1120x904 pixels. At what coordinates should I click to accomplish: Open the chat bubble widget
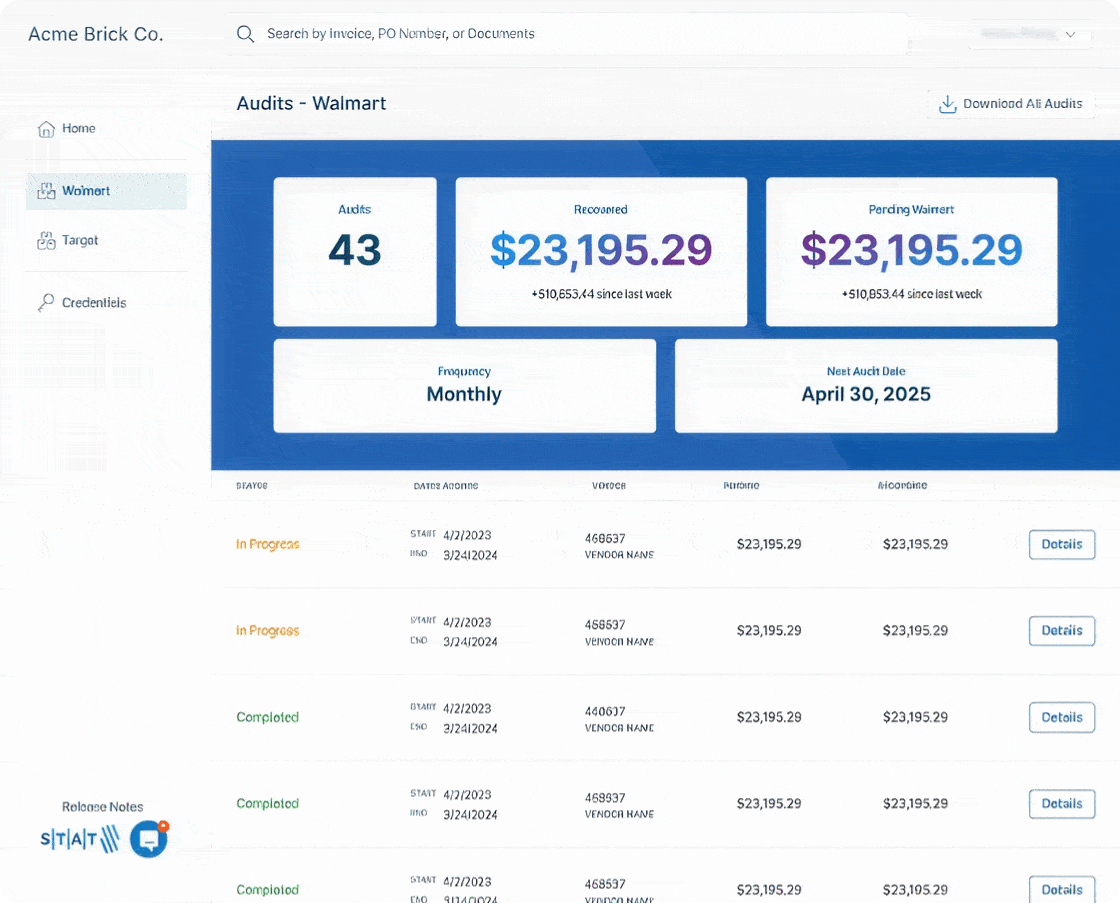(148, 840)
